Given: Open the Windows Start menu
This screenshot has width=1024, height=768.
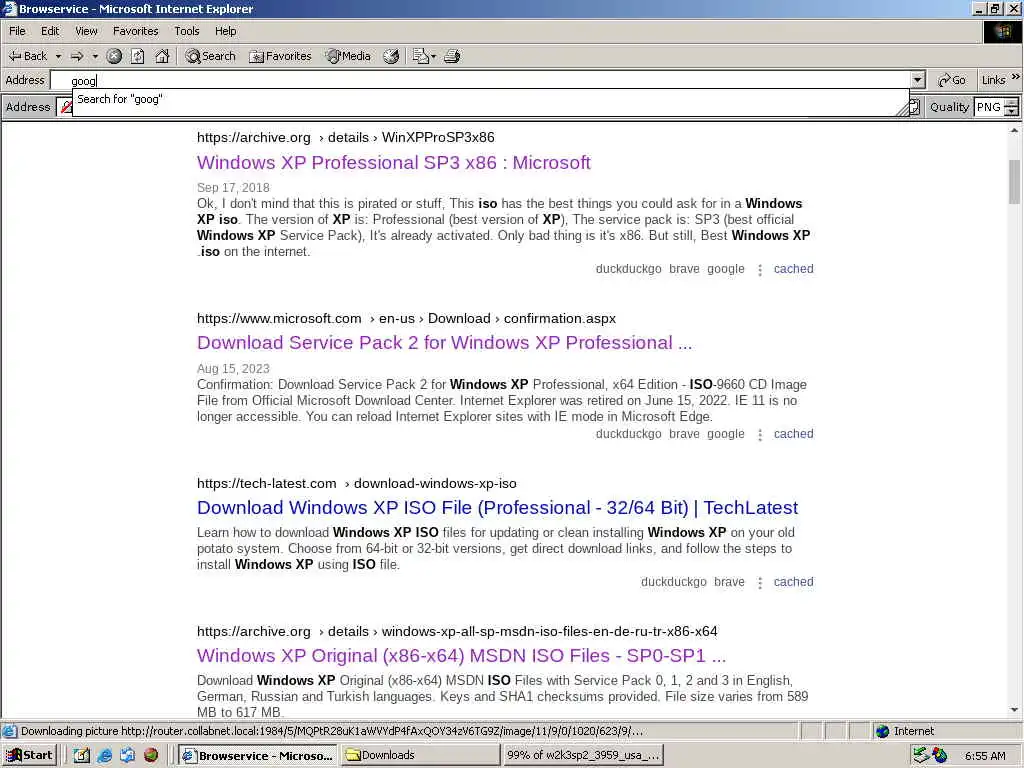Looking at the screenshot, I should (x=29, y=756).
